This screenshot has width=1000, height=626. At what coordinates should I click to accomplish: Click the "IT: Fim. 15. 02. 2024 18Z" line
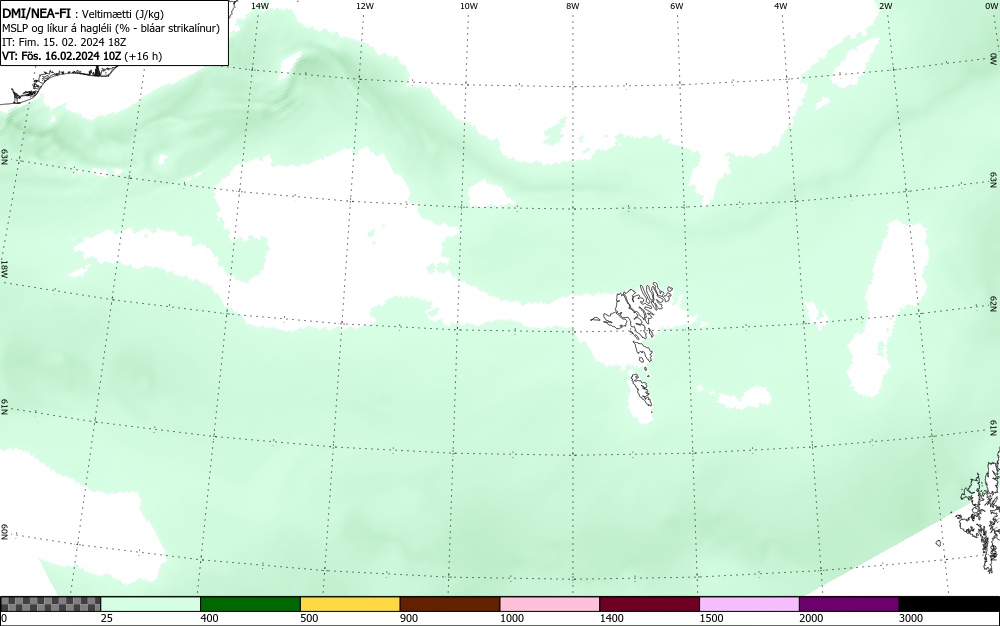point(64,42)
